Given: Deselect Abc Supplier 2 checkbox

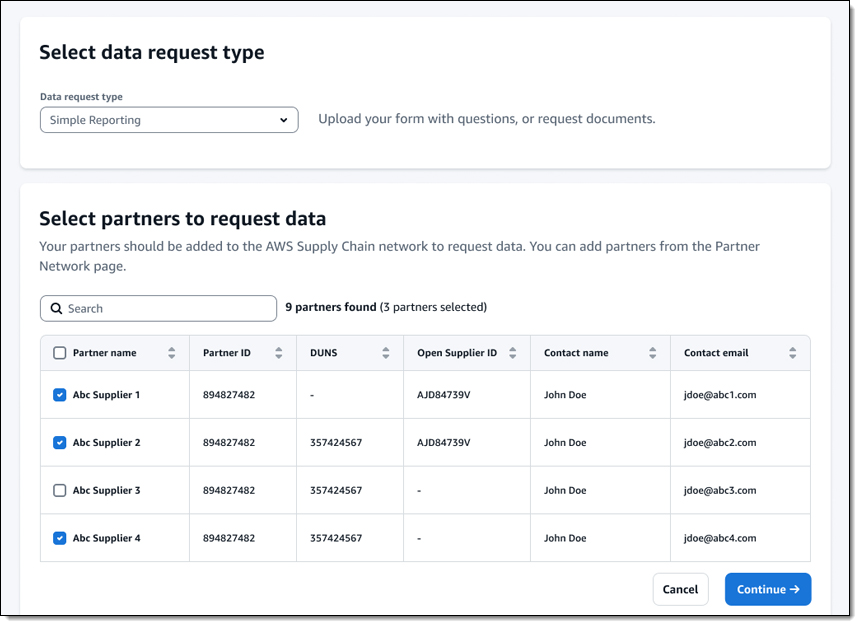Looking at the screenshot, I should pyautogui.click(x=59, y=443).
